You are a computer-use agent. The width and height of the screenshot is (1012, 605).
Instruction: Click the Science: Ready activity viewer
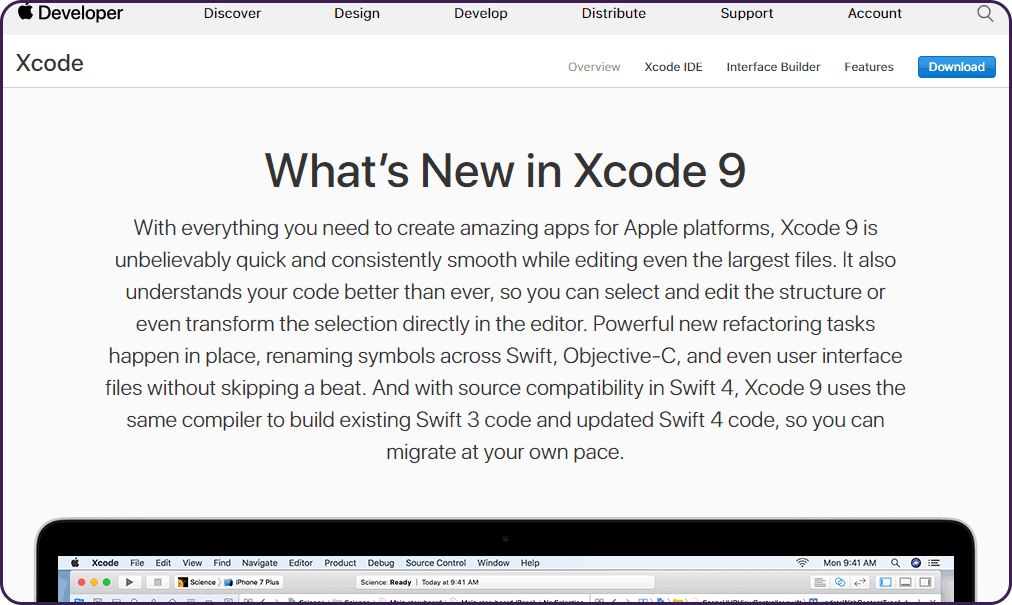coord(388,582)
